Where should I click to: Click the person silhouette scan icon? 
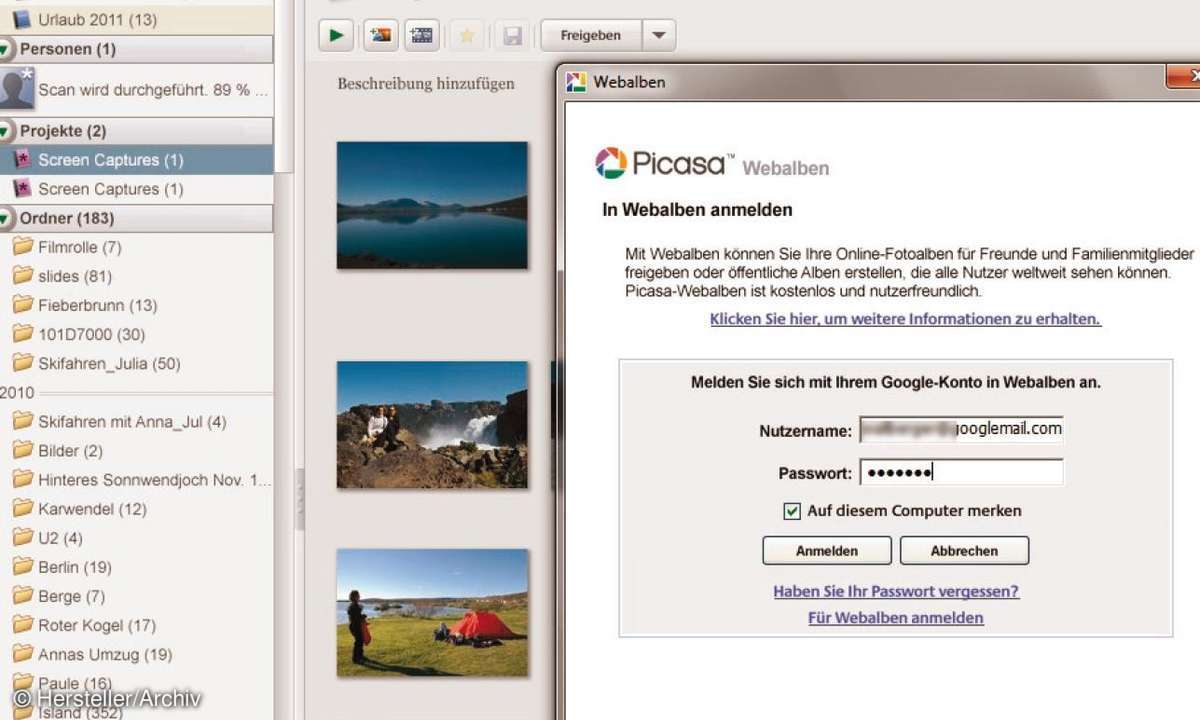coord(17,89)
